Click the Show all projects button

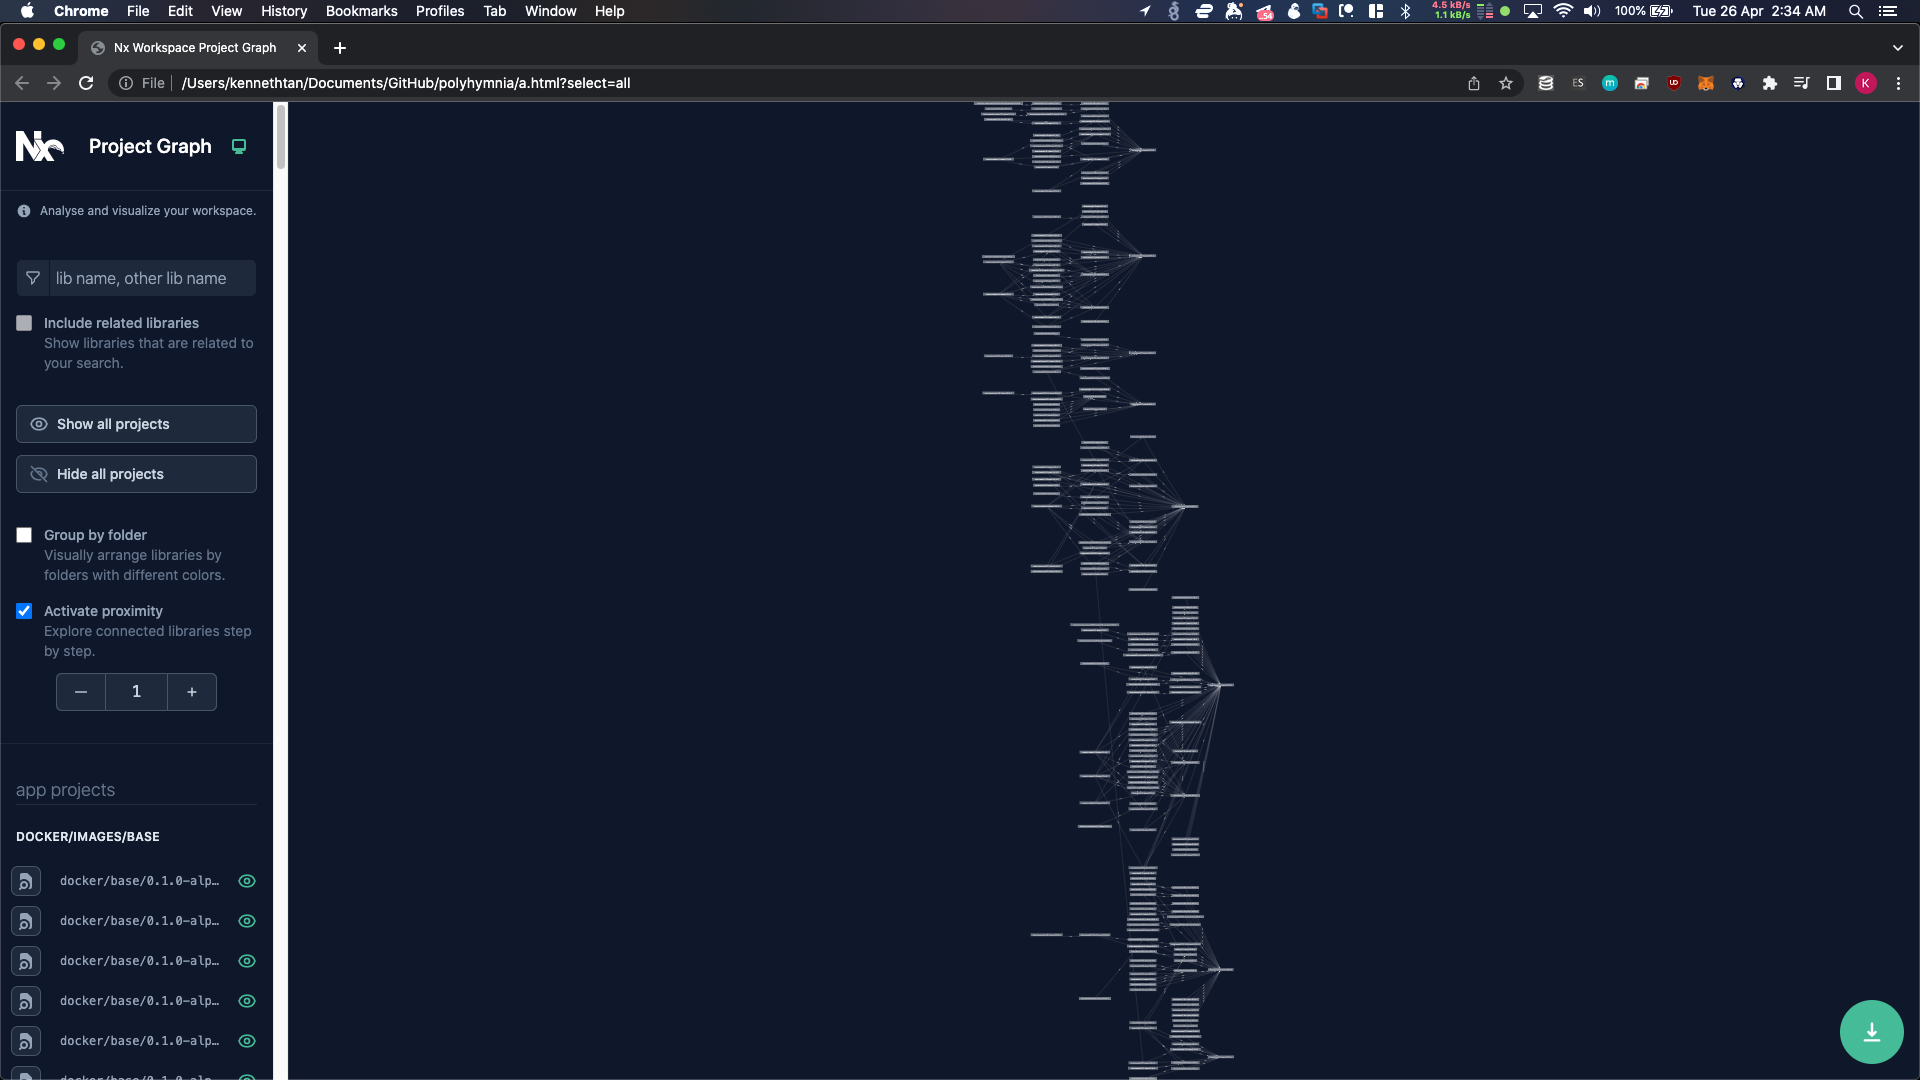[135, 423]
